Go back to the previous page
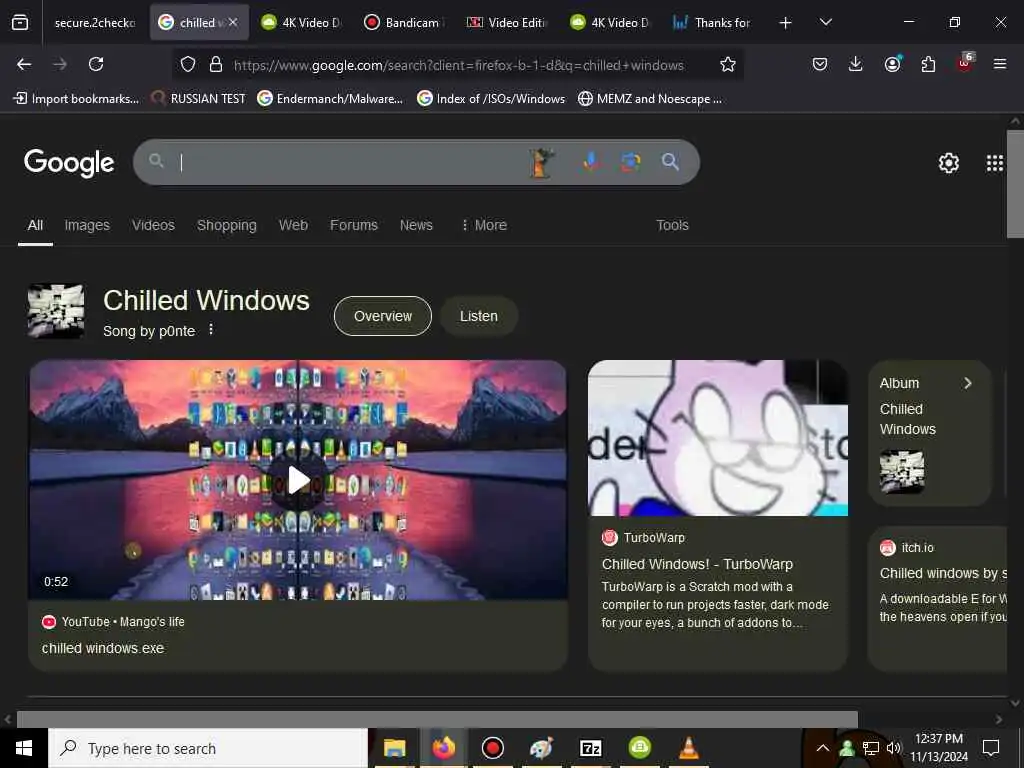 pyautogui.click(x=24, y=64)
